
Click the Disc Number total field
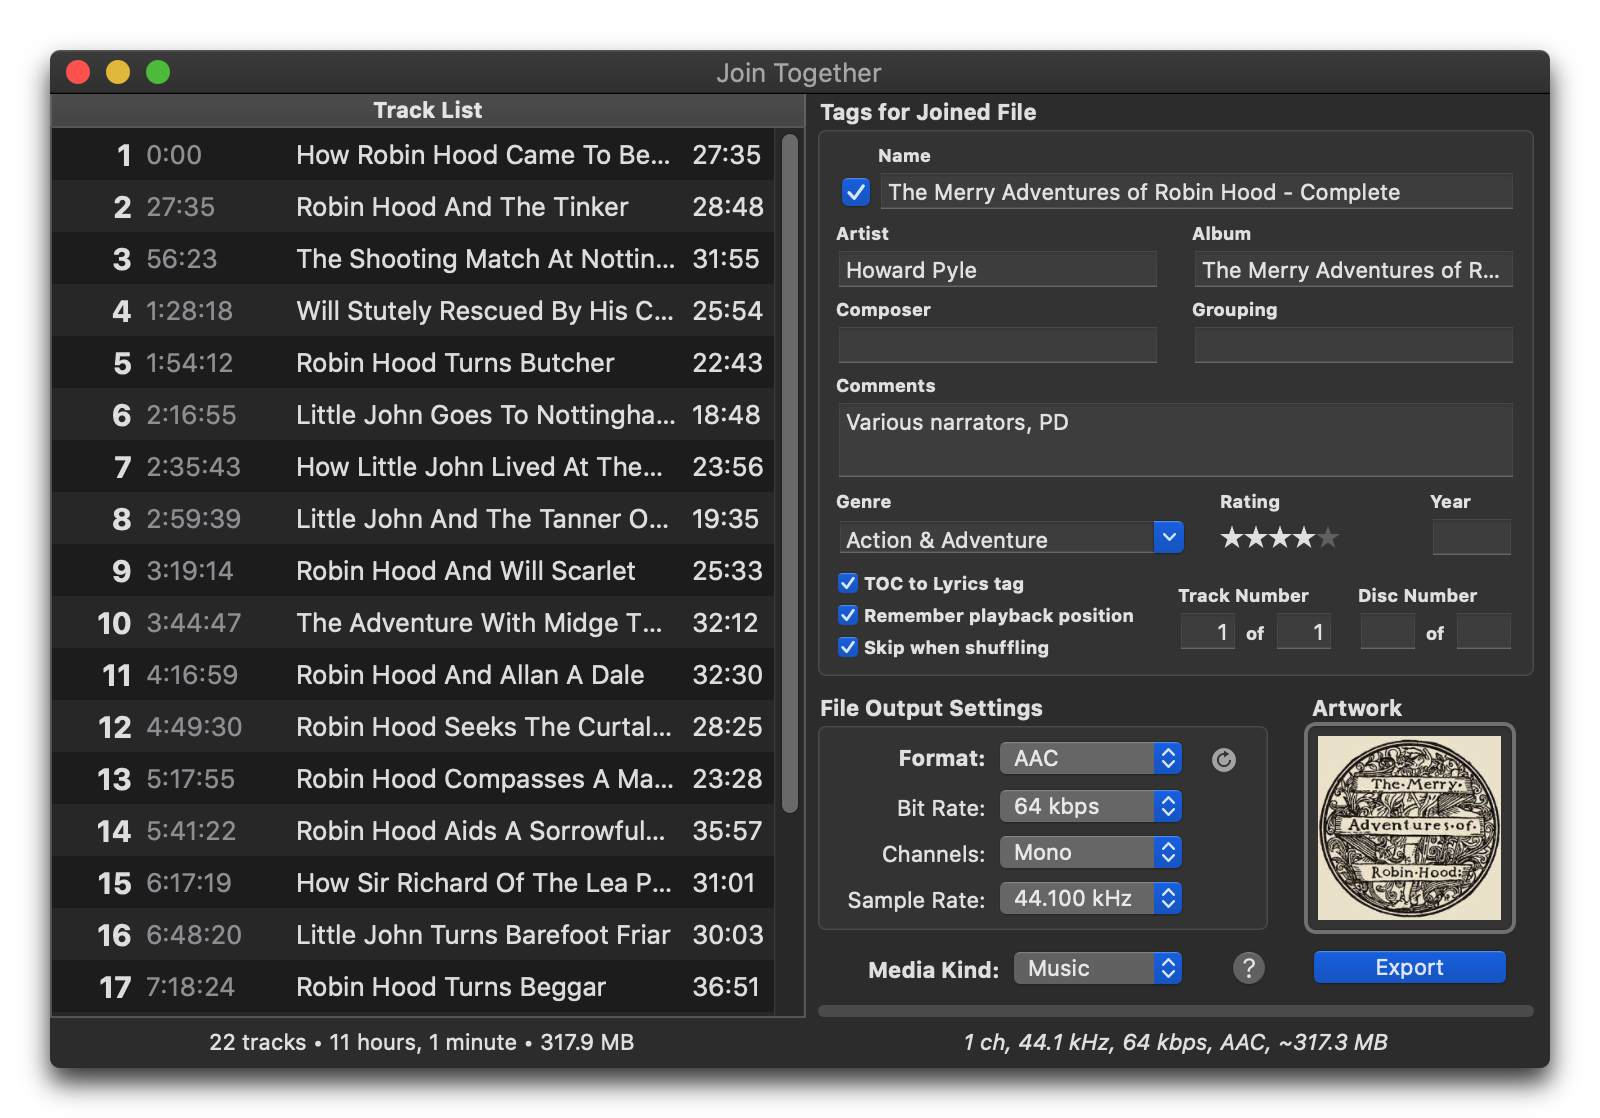(1484, 632)
